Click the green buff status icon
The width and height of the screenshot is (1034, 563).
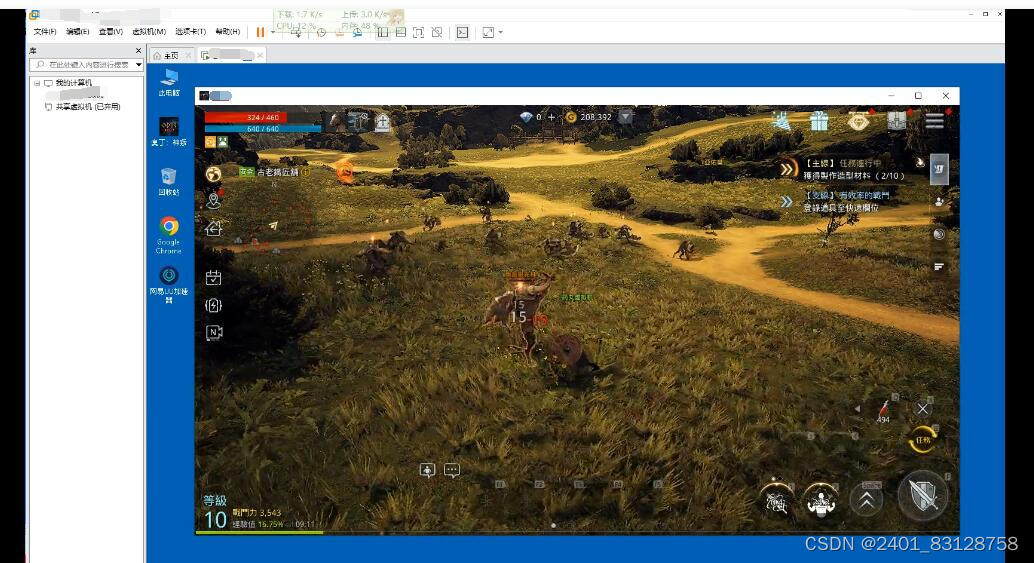[x=223, y=142]
